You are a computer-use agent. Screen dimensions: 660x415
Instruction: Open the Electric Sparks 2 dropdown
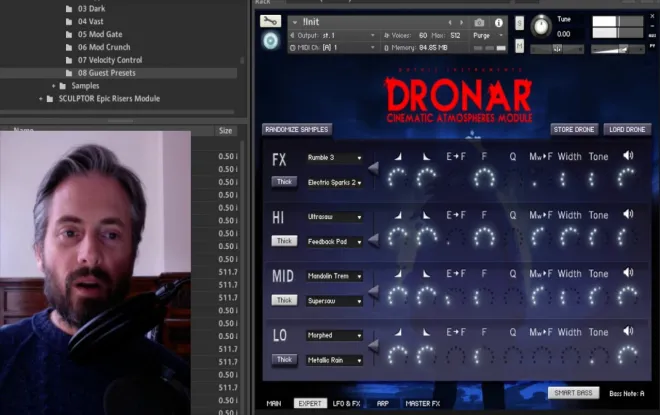click(x=334, y=182)
